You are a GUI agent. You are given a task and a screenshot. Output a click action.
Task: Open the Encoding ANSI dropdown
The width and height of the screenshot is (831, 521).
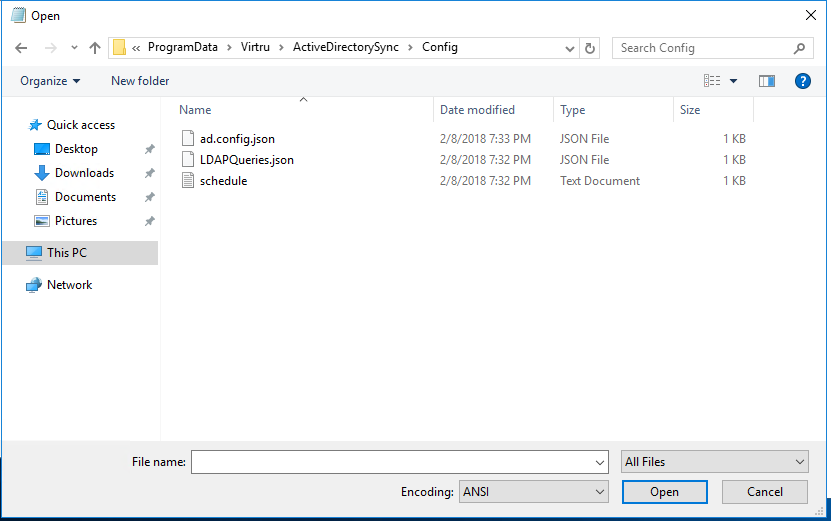[533, 492]
